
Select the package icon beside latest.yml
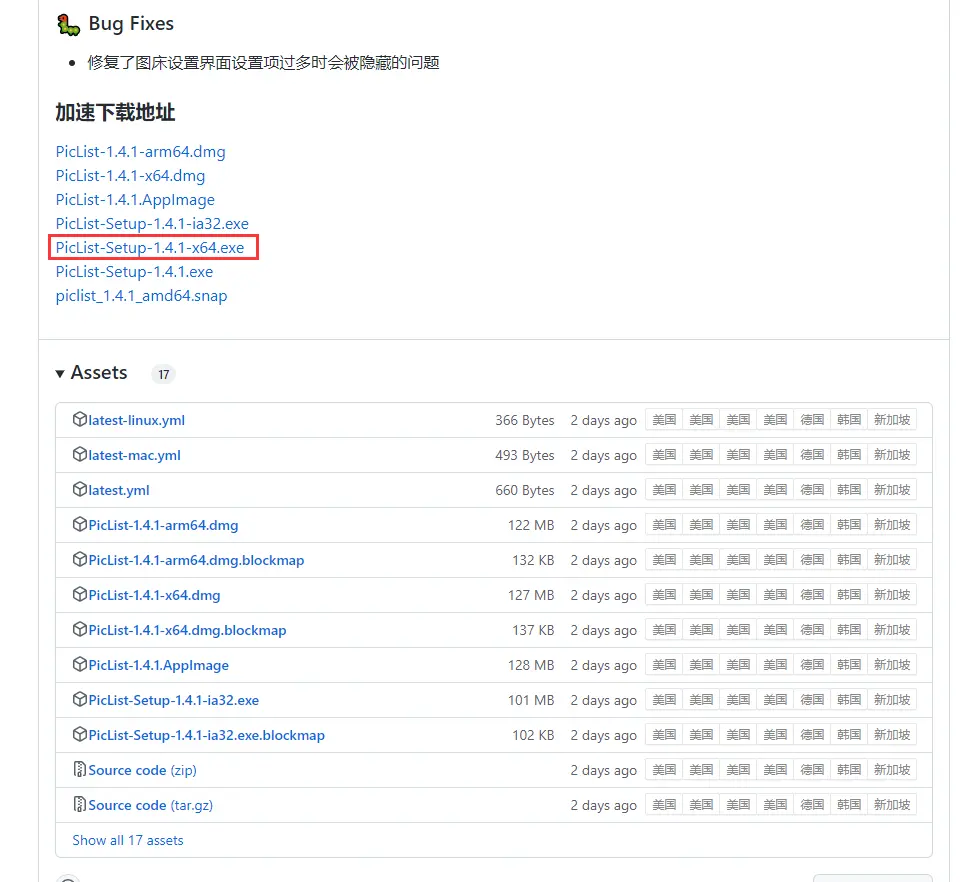(x=79, y=490)
